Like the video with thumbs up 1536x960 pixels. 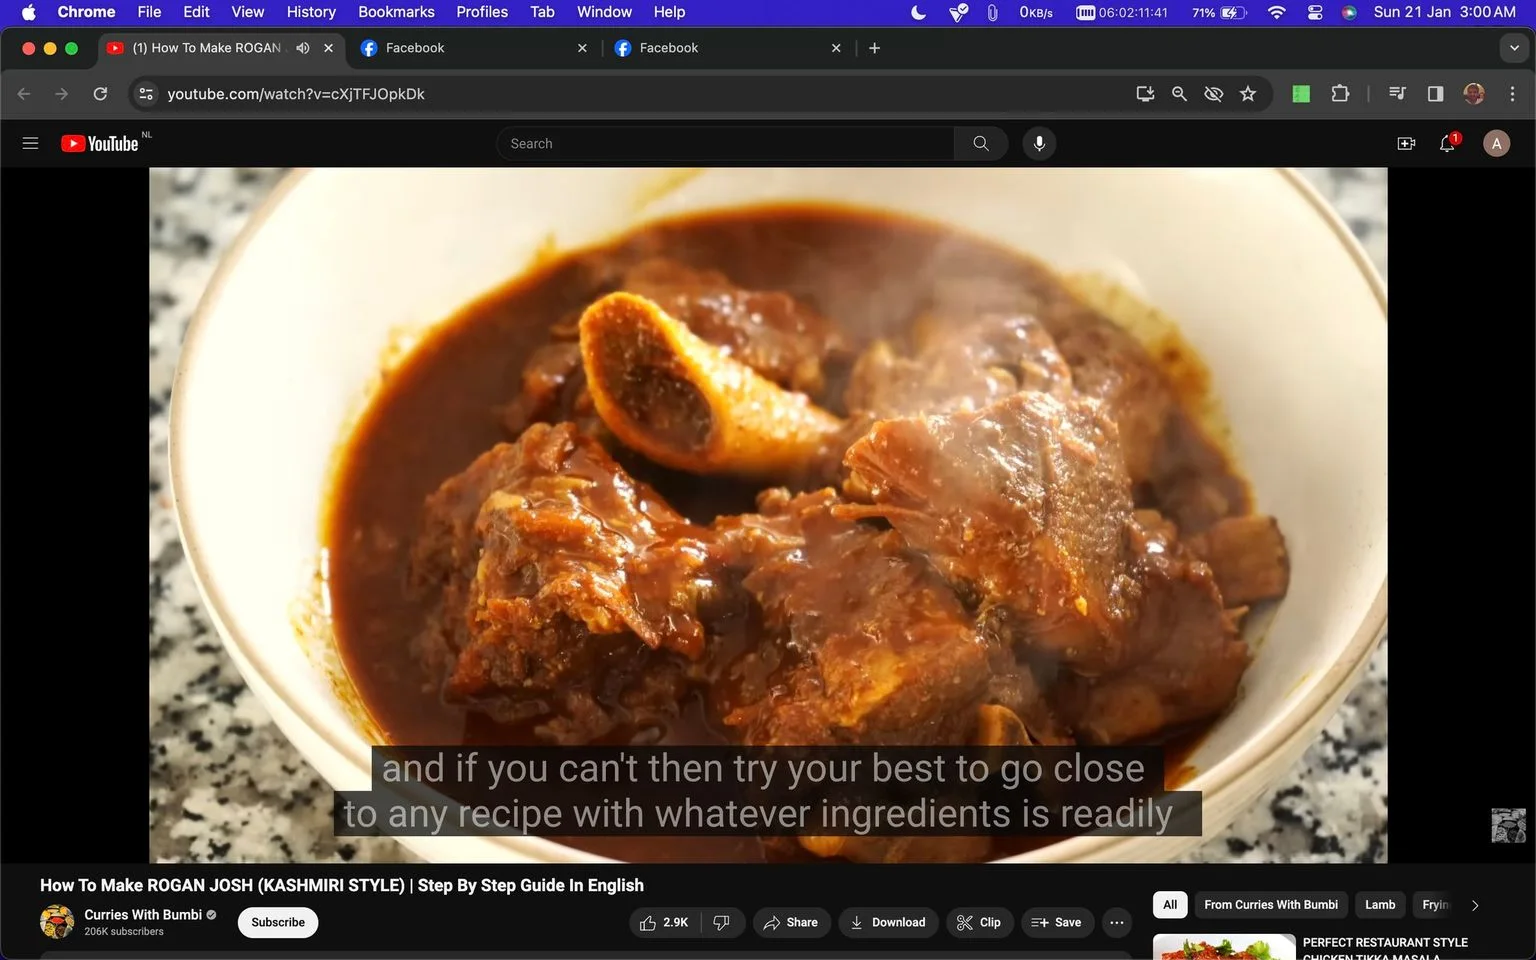pos(665,922)
